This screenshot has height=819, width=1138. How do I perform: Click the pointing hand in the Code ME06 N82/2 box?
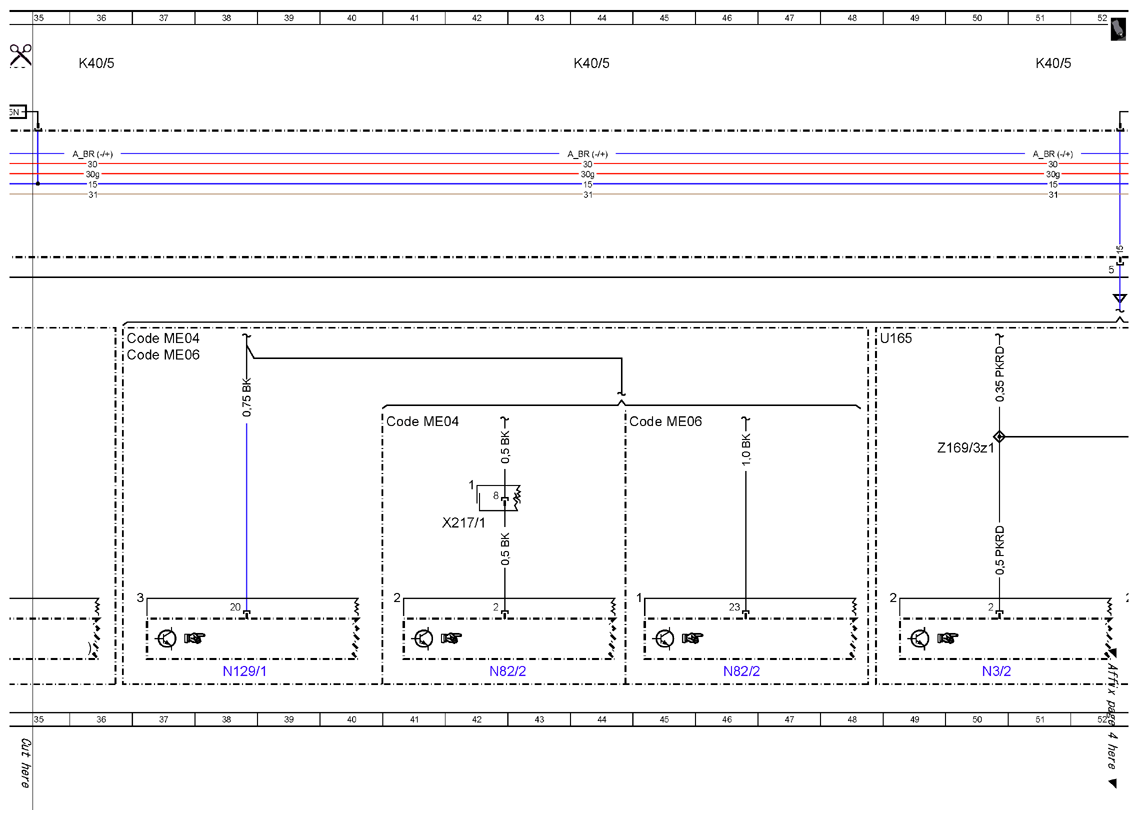pyautogui.click(x=692, y=638)
